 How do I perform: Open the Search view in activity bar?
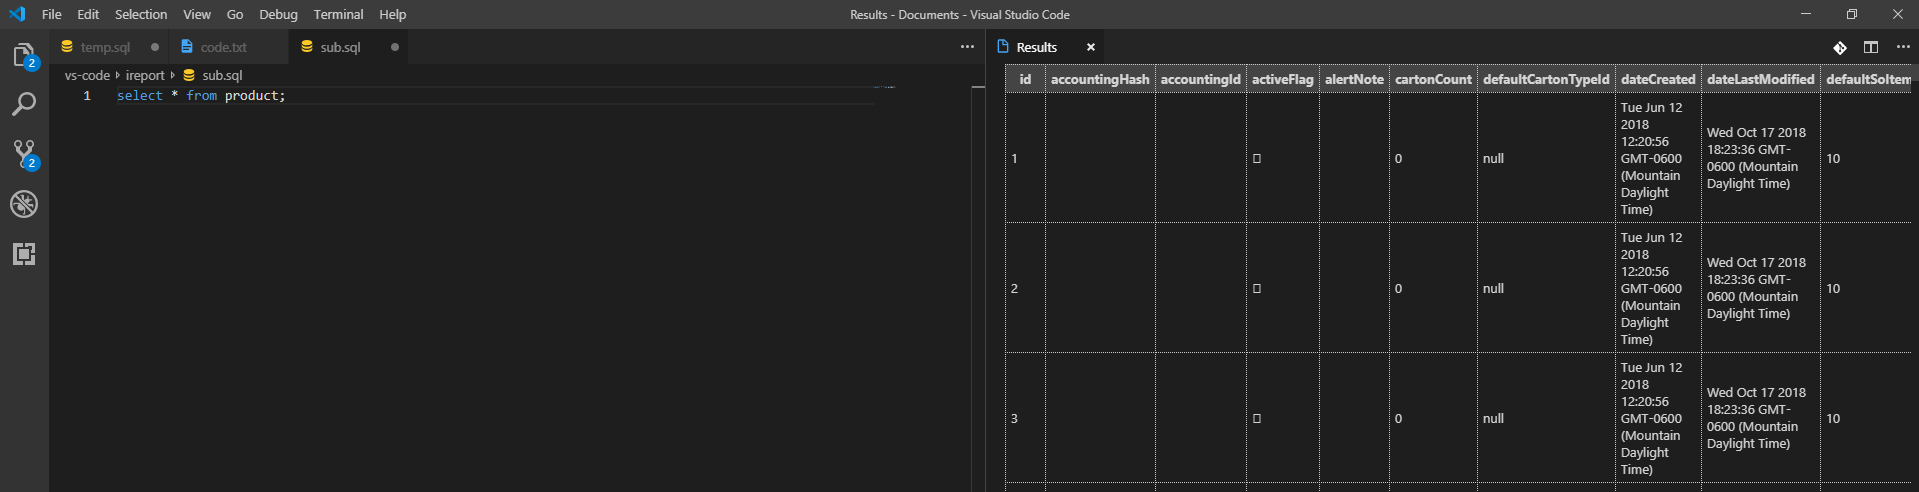[x=24, y=104]
